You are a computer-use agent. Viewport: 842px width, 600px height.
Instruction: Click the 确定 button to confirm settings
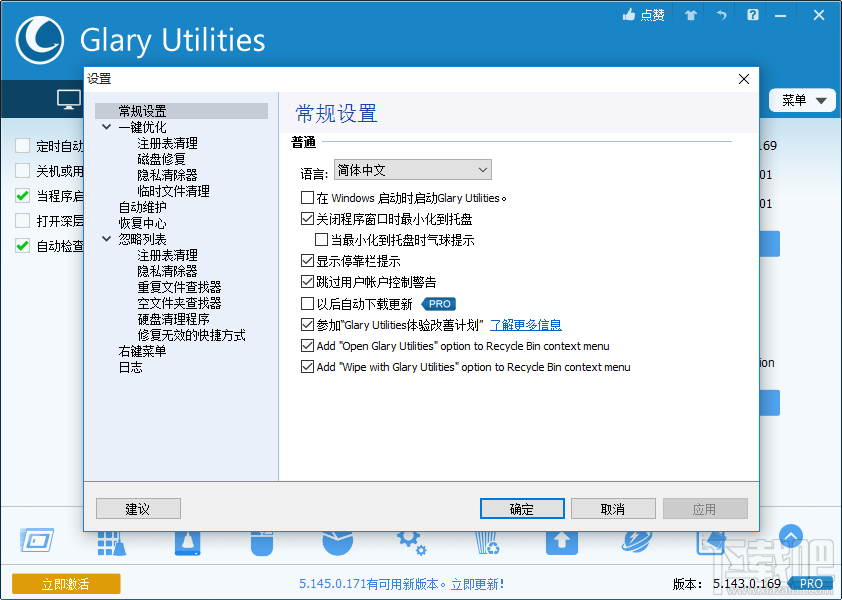(522, 508)
